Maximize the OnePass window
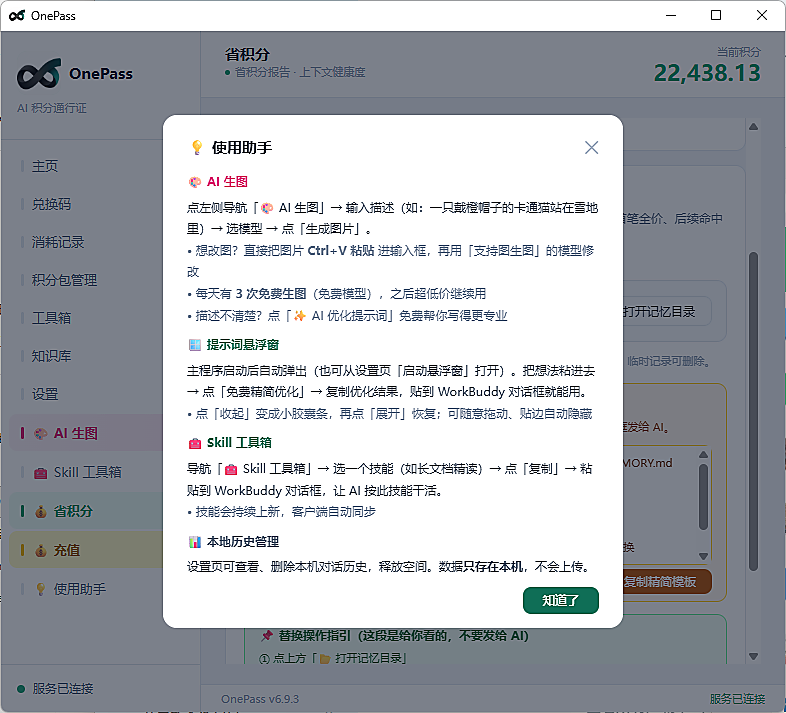 [x=716, y=16]
